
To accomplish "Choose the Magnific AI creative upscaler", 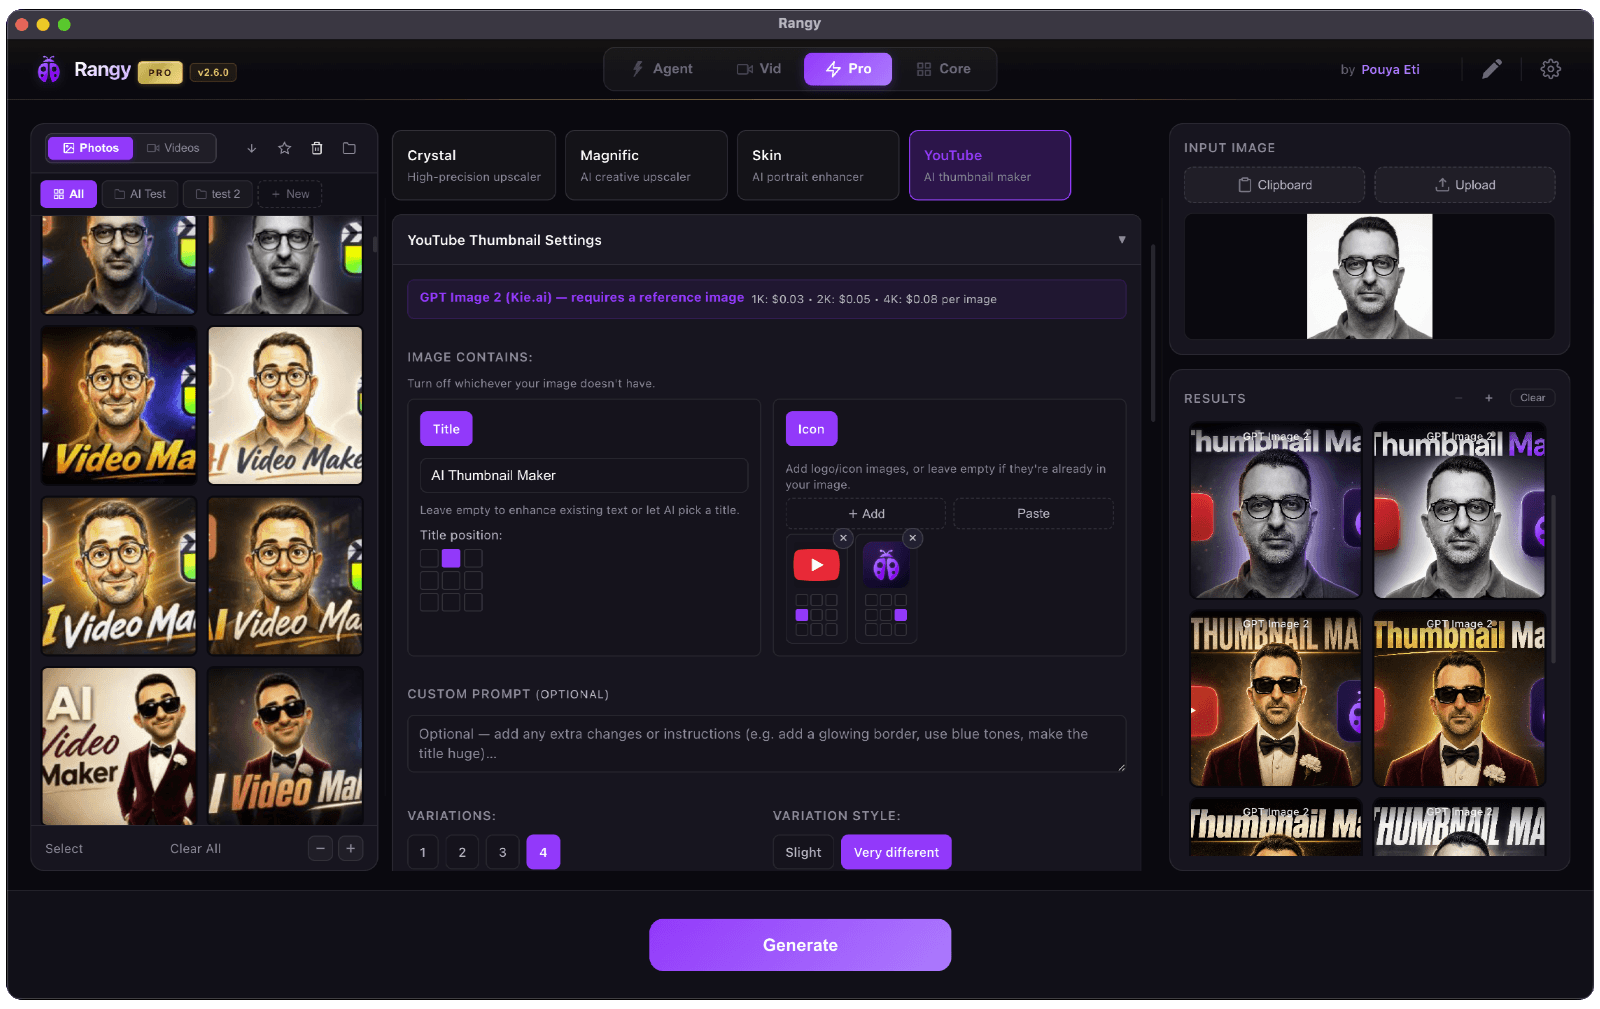I will click(646, 165).
